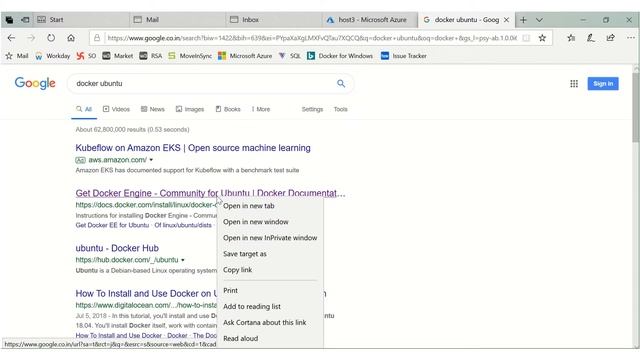Open the Google apps grid

pyautogui.click(x=574, y=84)
